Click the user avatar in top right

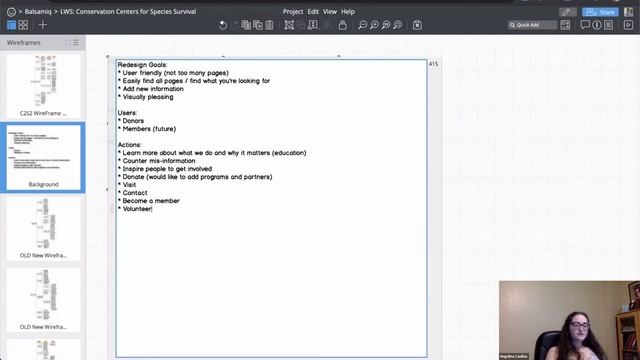point(629,11)
